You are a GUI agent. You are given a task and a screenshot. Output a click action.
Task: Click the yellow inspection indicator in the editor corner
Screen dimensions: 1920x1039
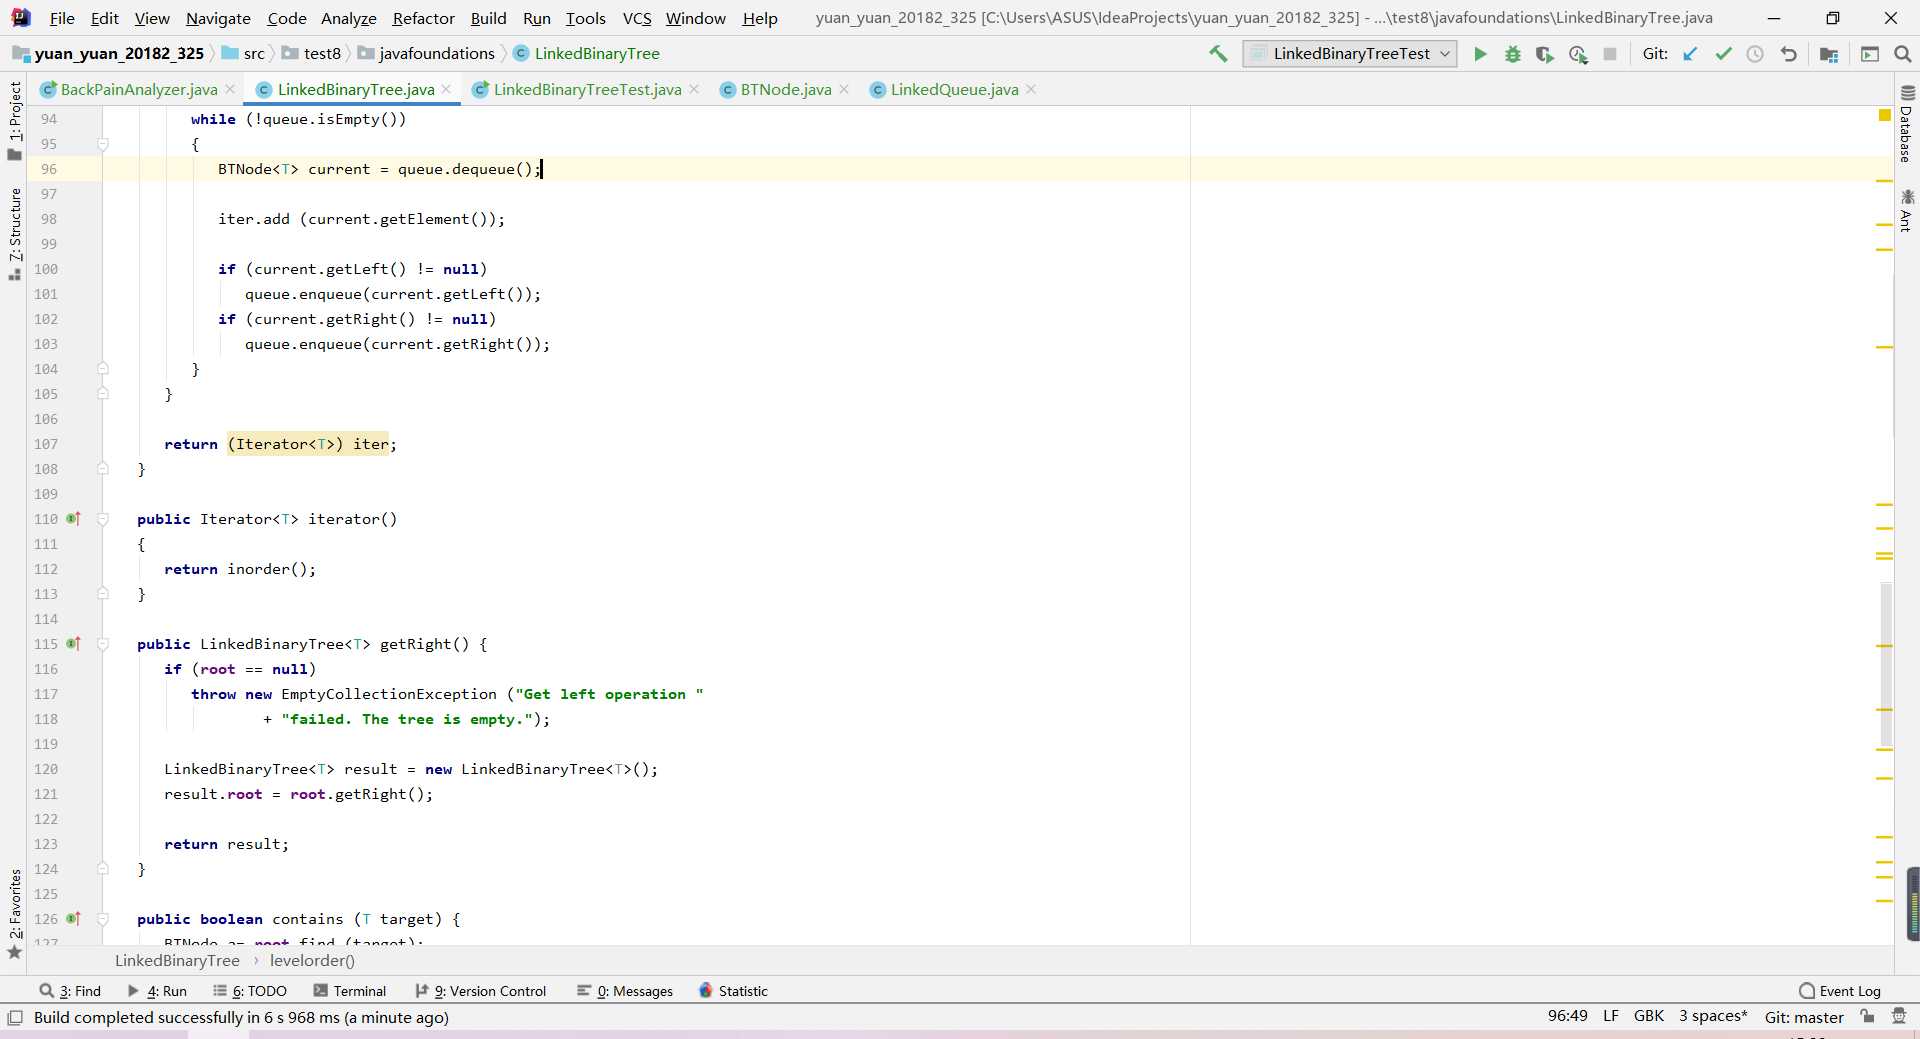1885,116
